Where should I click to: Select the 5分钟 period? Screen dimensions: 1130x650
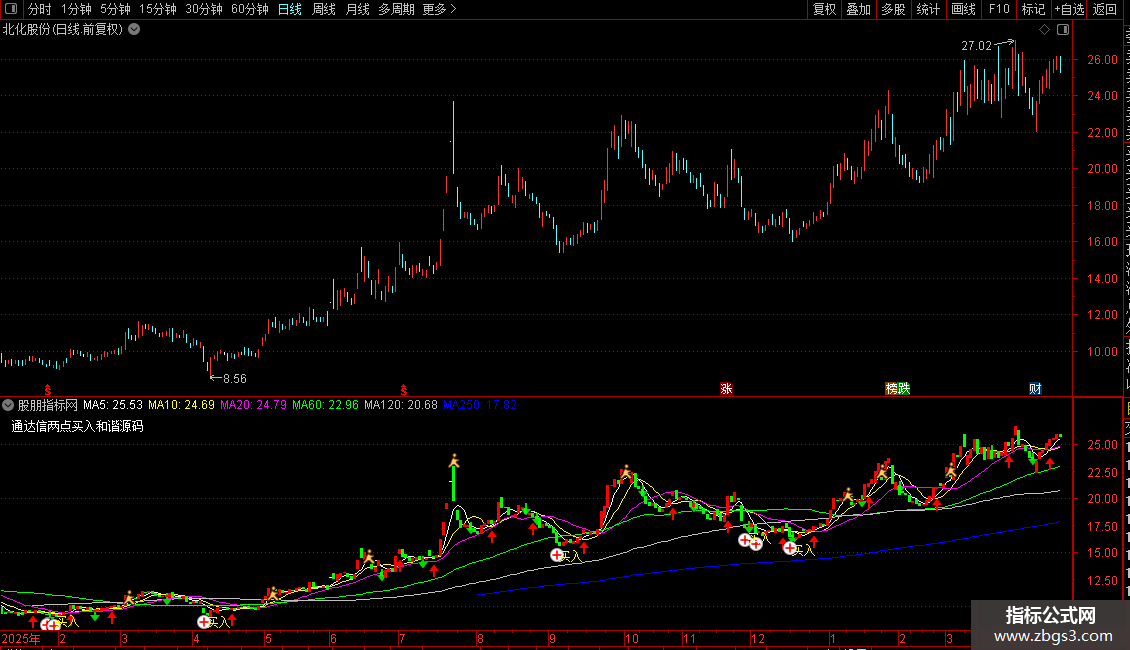115,9
